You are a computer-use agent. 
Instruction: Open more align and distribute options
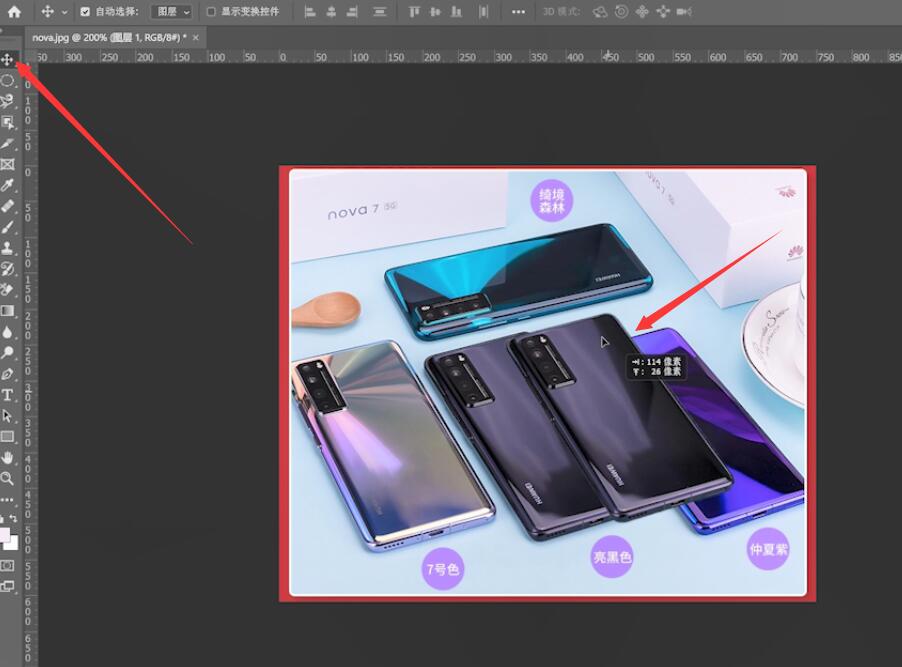(518, 12)
